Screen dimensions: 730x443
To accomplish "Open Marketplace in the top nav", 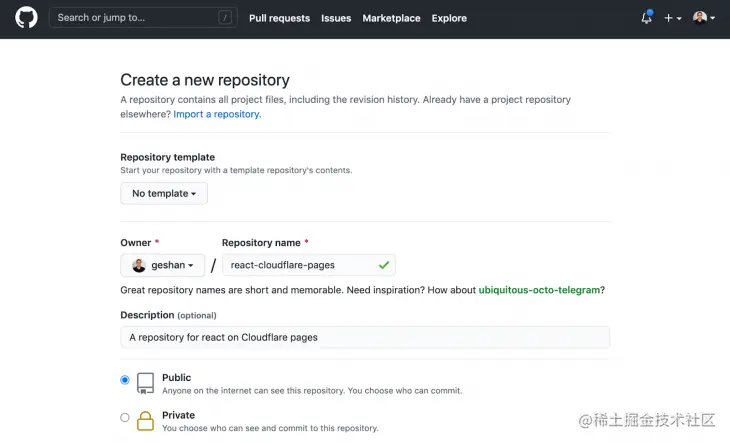I will 391,18.
